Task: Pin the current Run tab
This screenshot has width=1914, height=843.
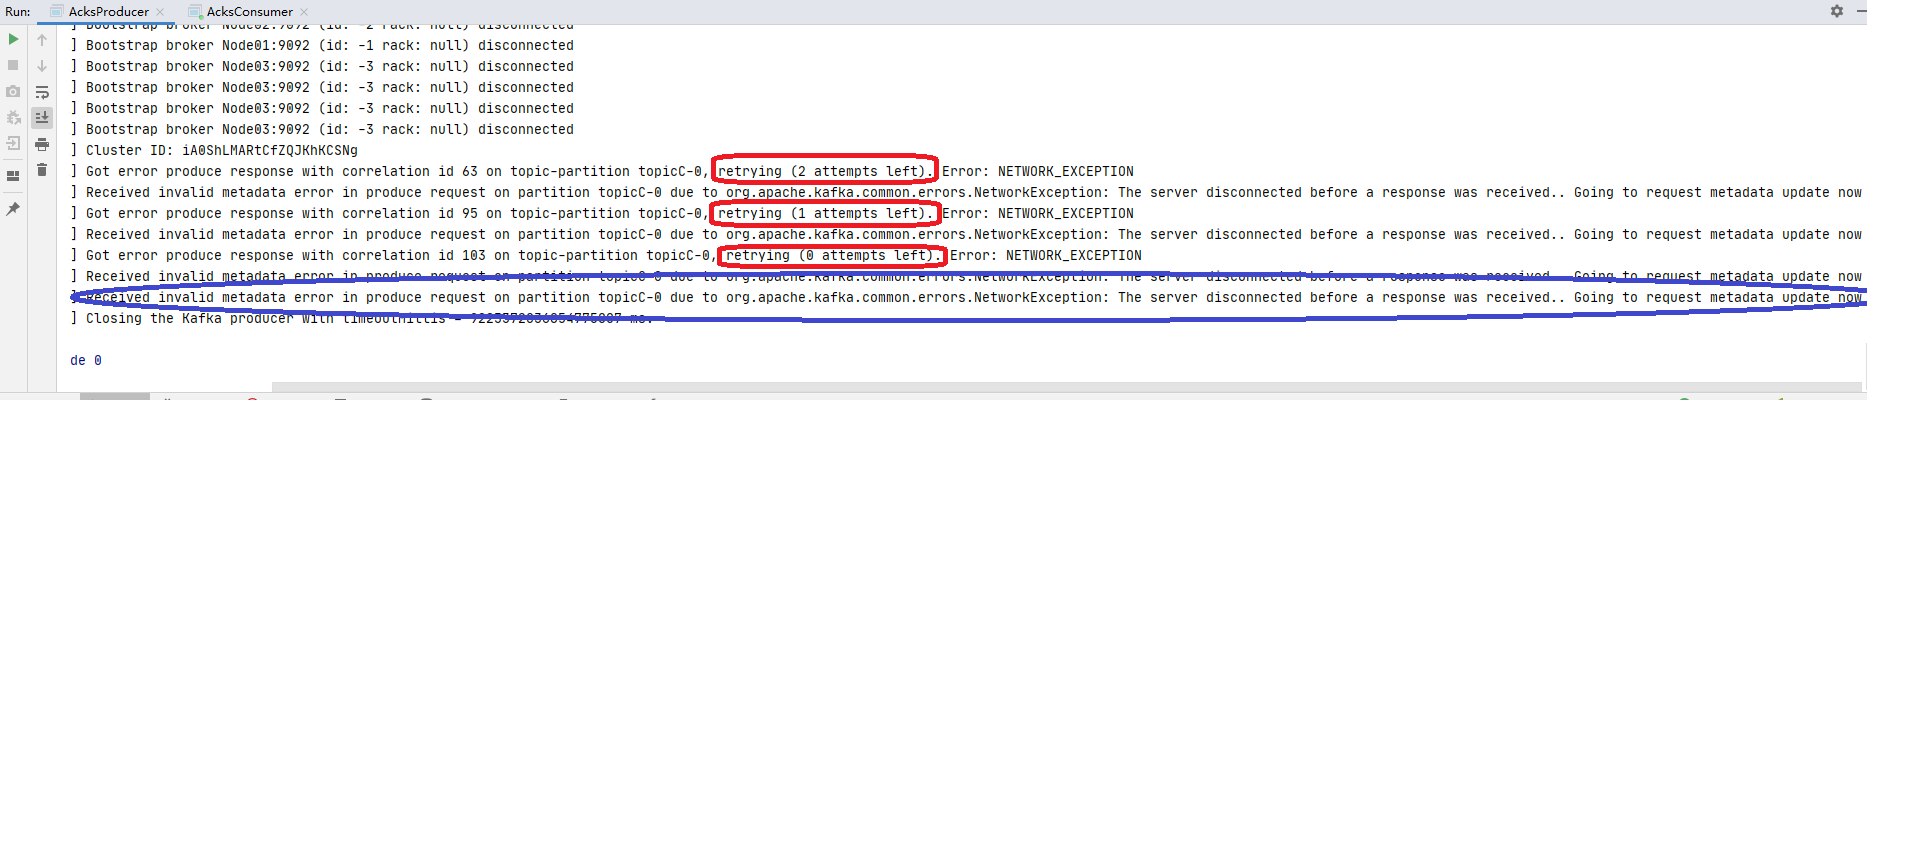Action: pos(13,209)
